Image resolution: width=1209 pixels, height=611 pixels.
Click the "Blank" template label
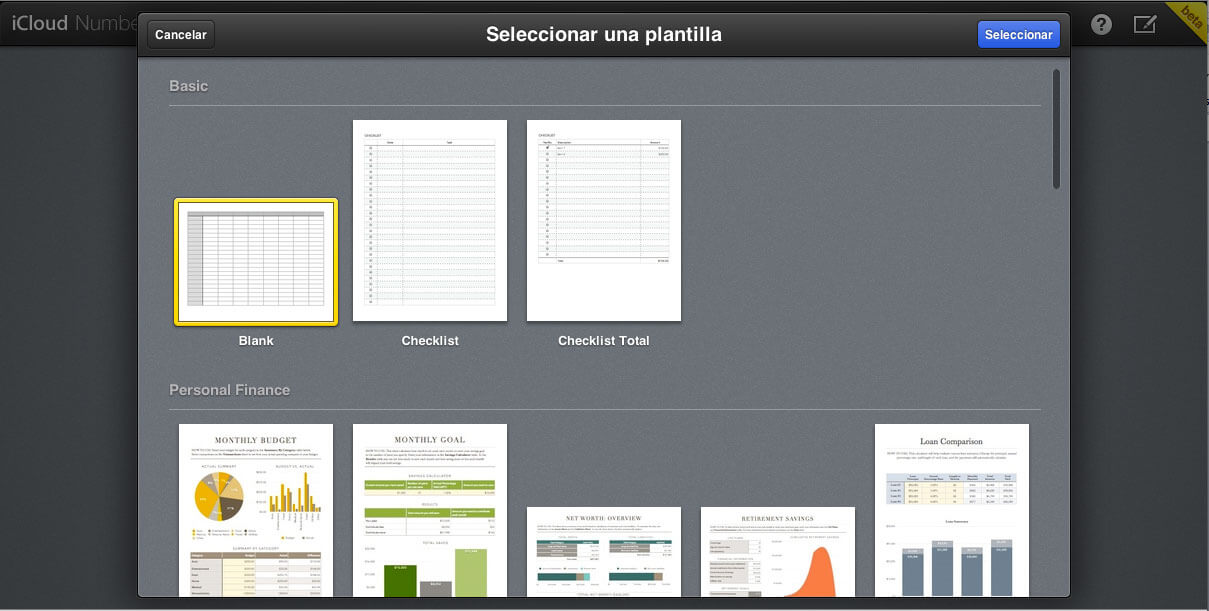[256, 341]
